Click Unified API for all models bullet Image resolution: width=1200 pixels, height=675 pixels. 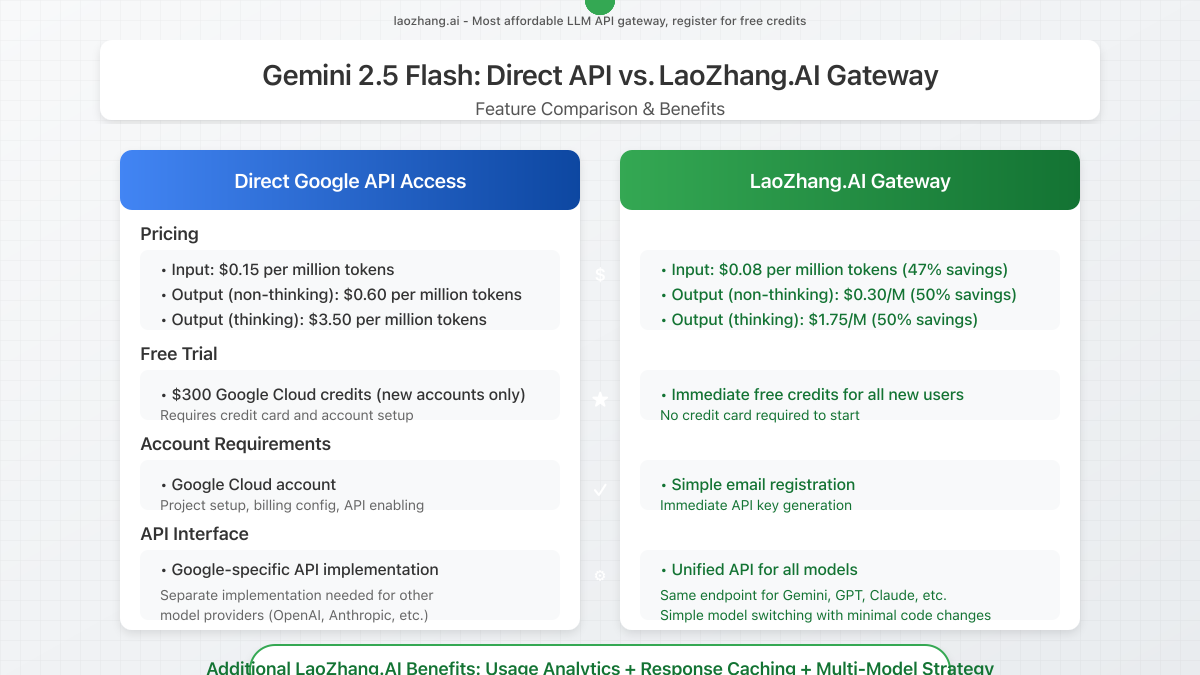pos(759,570)
